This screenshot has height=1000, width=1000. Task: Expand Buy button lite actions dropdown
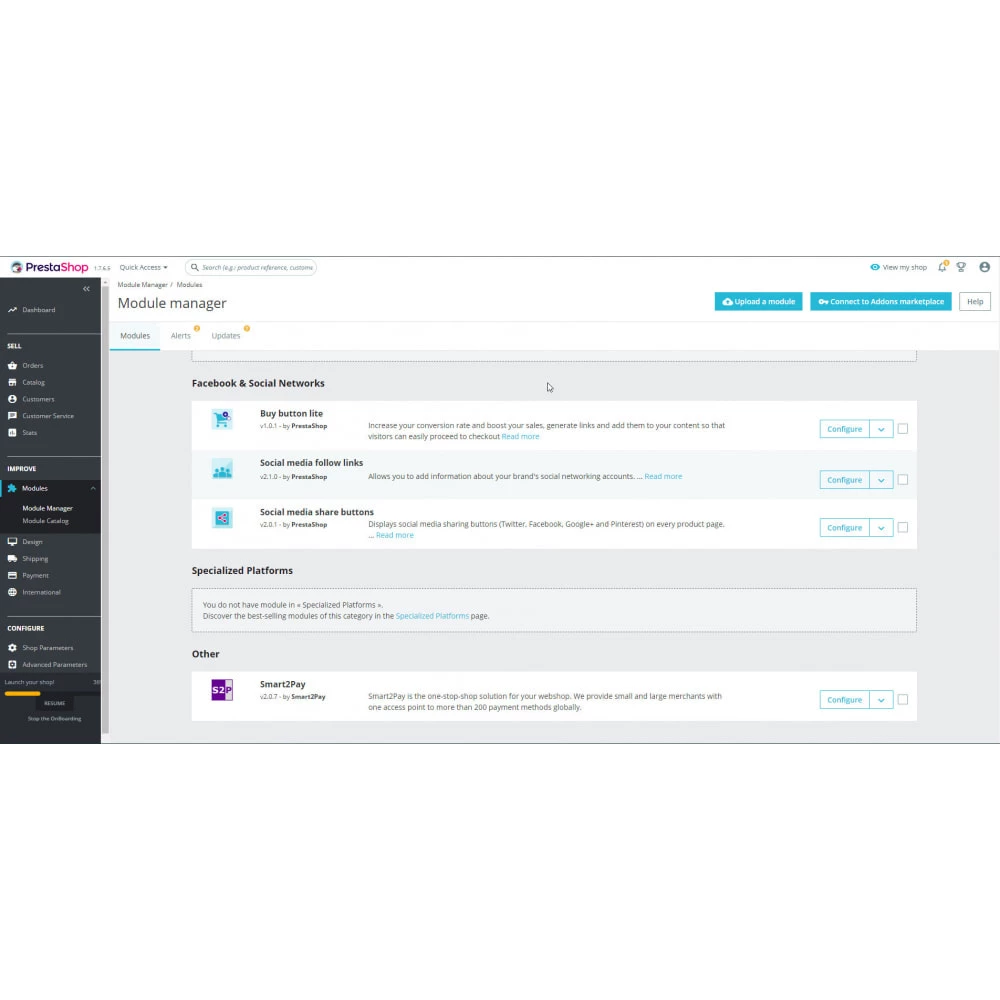(881, 429)
